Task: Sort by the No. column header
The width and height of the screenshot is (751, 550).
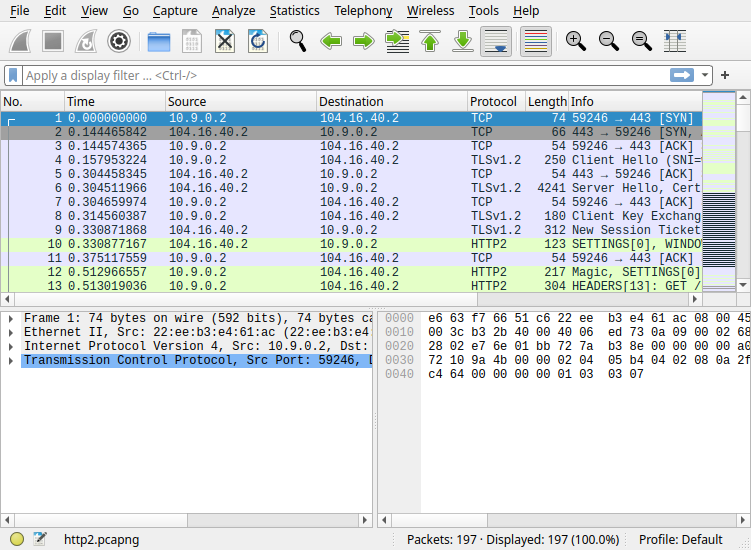Action: click(33, 102)
